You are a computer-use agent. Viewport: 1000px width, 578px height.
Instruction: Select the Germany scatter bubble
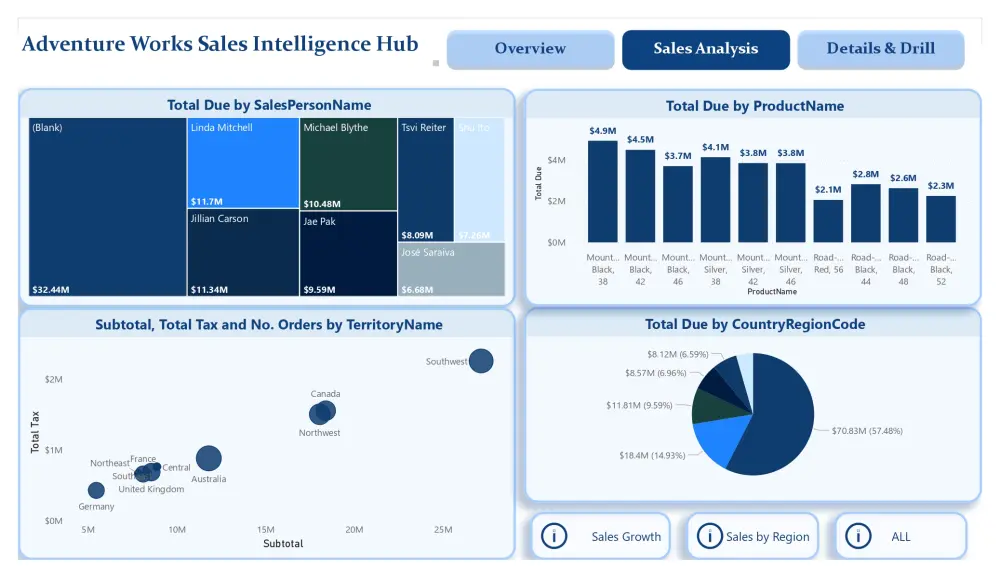[96, 490]
